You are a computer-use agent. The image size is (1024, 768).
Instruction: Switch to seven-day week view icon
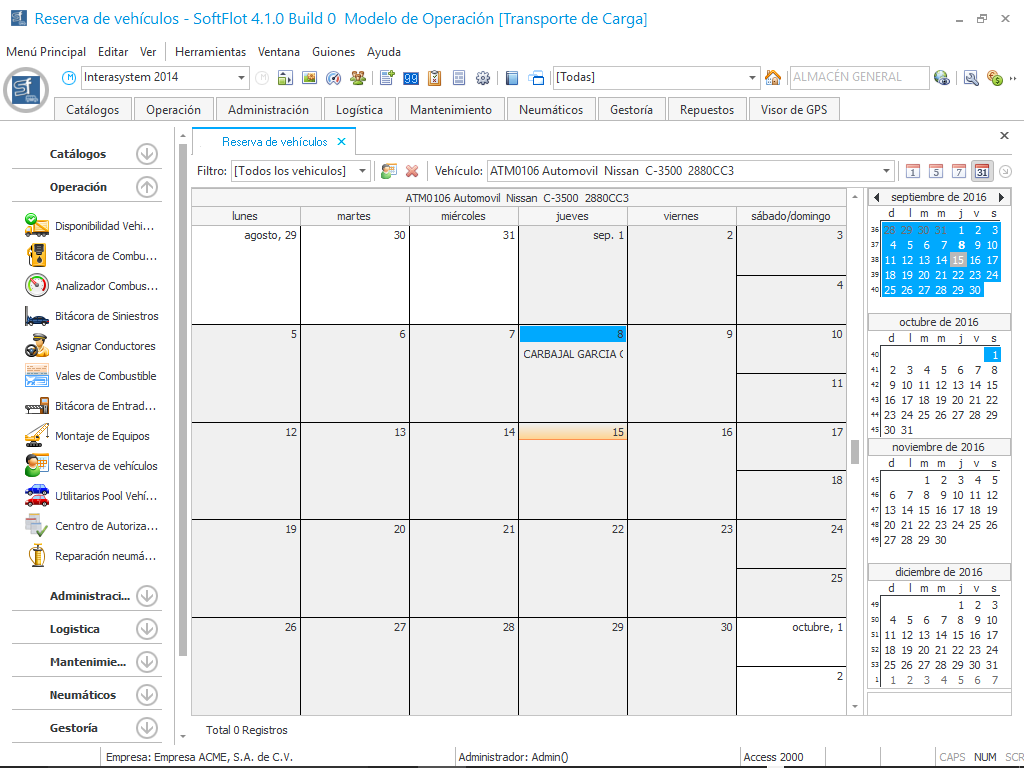[958, 171]
